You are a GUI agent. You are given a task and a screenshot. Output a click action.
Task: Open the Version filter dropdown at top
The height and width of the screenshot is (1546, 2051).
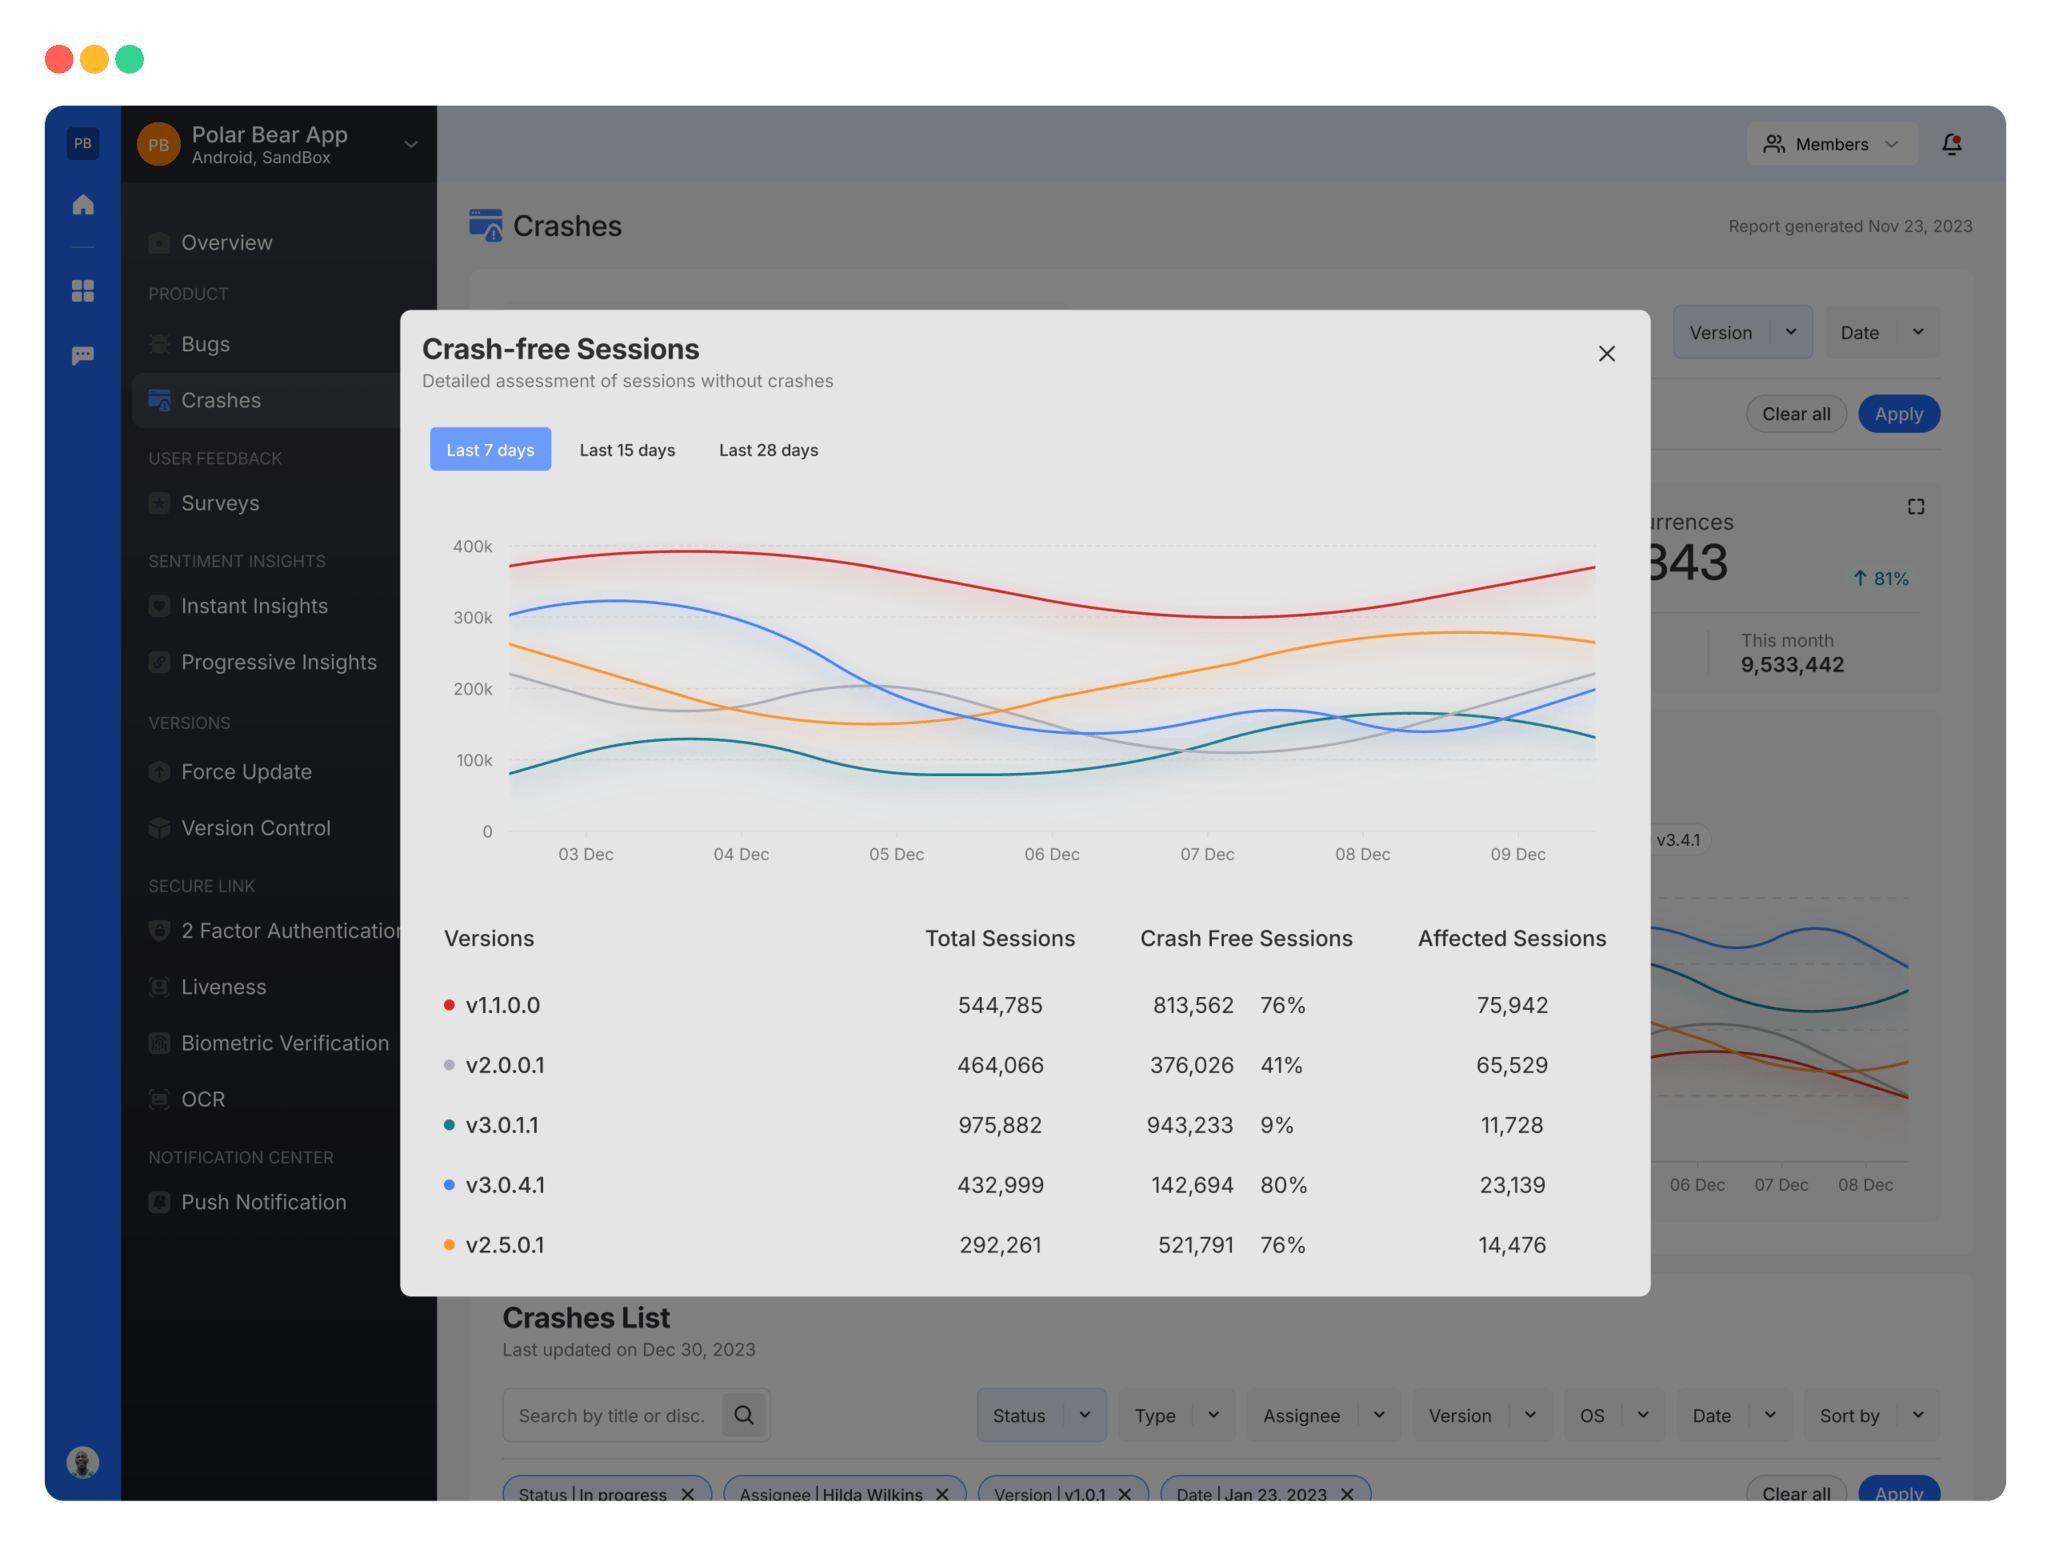(x=1742, y=332)
